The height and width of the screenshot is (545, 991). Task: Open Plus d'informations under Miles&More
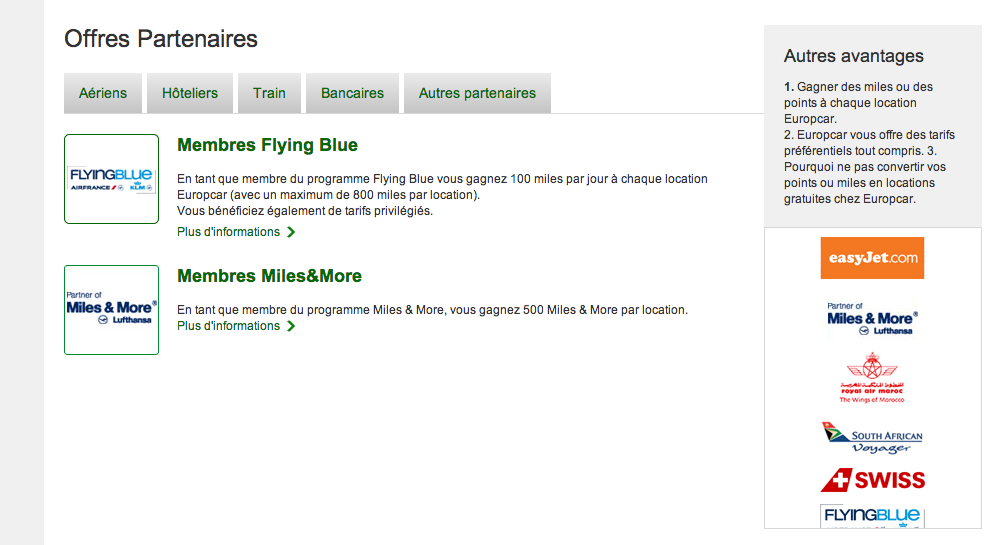(x=228, y=326)
